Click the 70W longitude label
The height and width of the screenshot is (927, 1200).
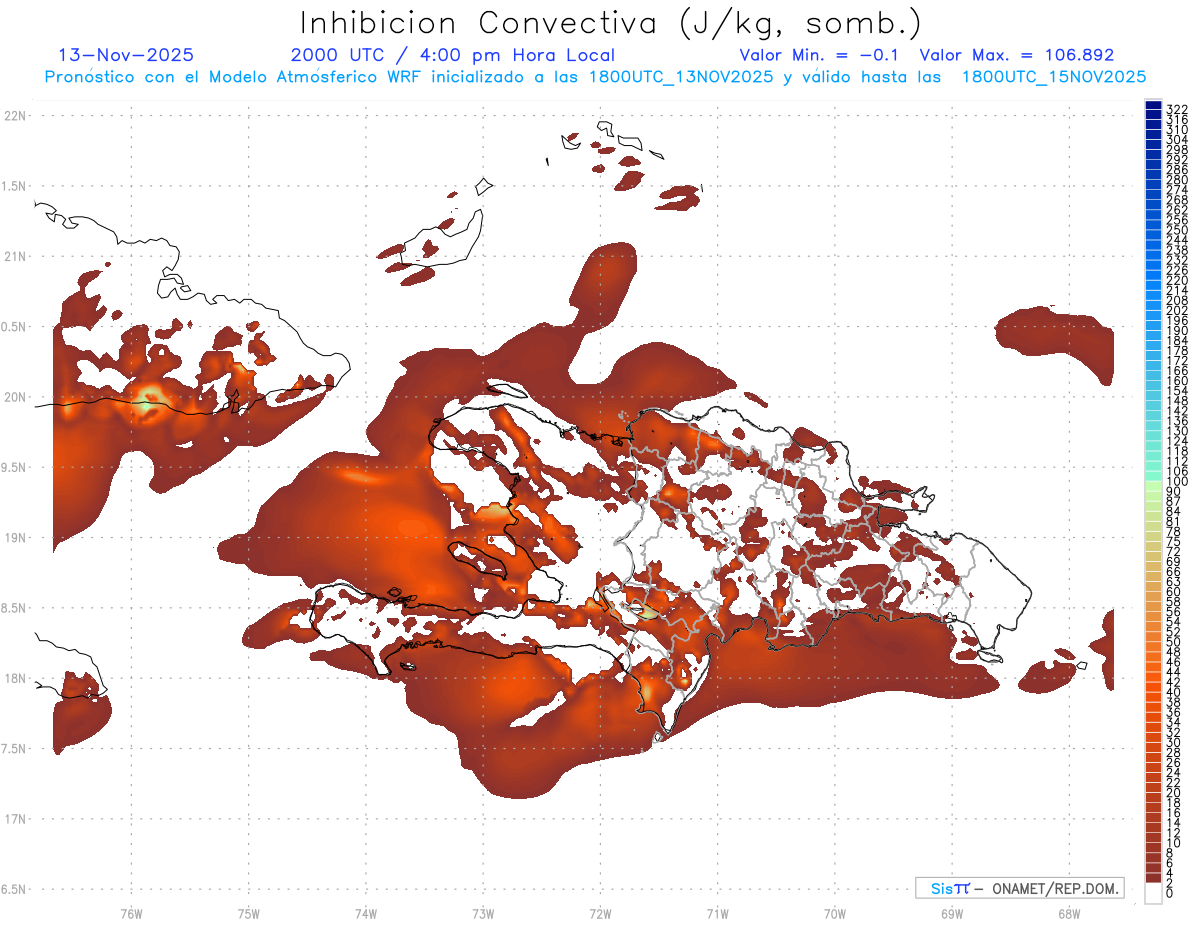pyautogui.click(x=835, y=913)
